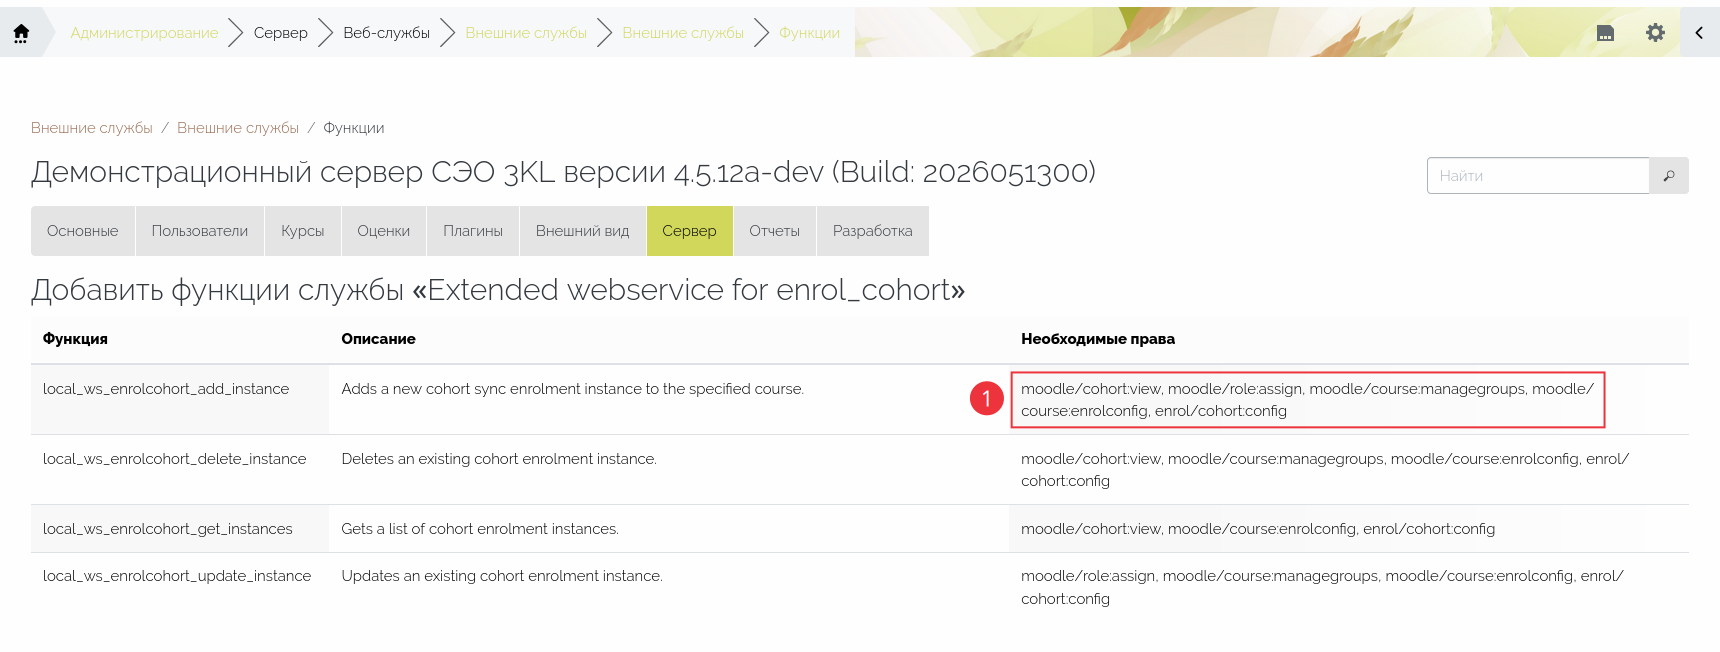This screenshot has height=652, width=1720.
Task: Select the Оценки tab
Action: (x=384, y=231)
